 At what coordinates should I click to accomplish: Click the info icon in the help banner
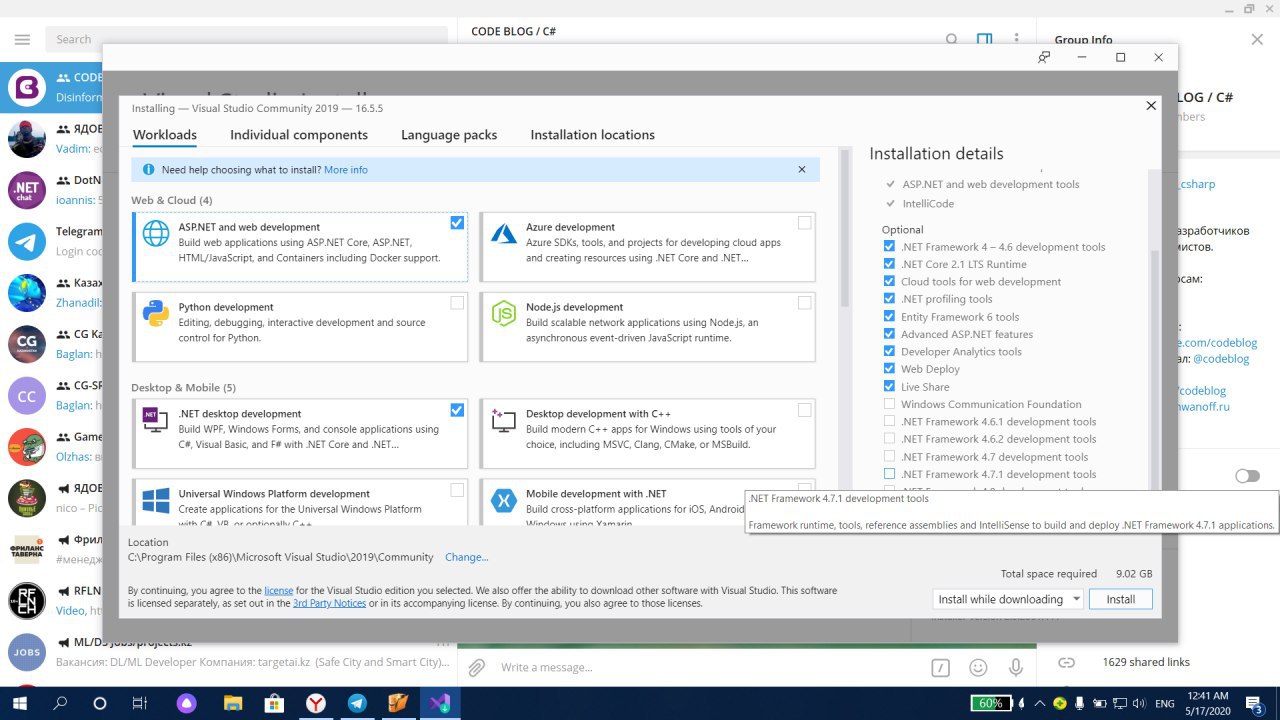point(149,170)
